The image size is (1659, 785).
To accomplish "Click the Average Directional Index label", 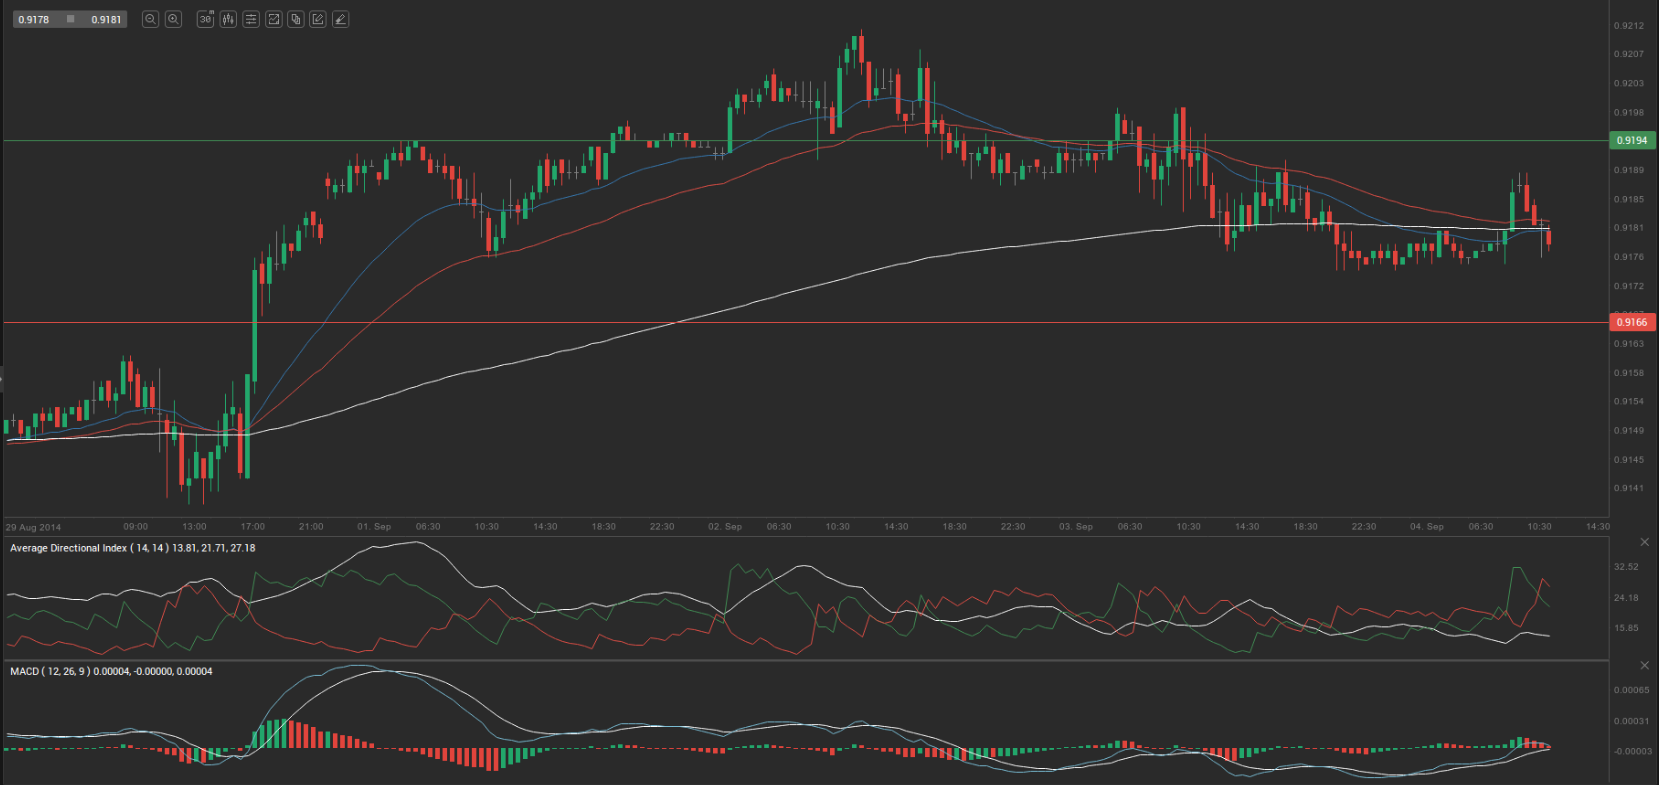I will (x=68, y=548).
